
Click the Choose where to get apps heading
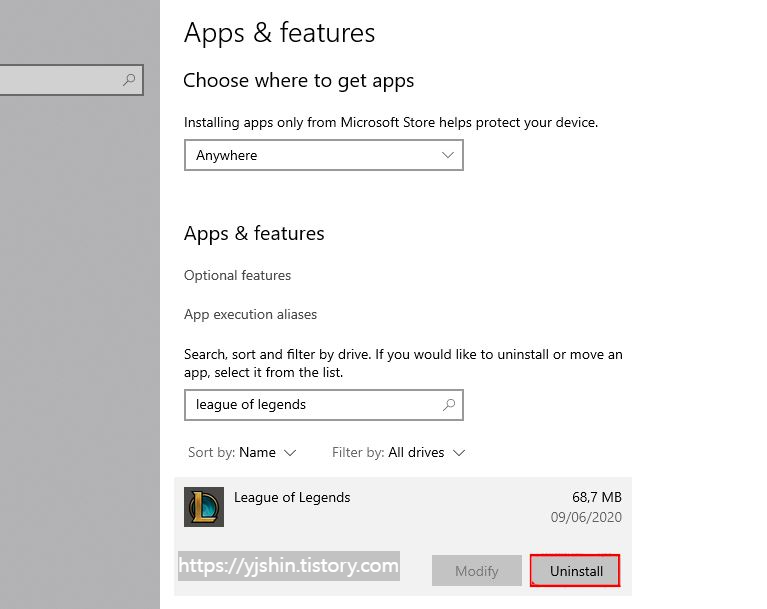(x=298, y=81)
